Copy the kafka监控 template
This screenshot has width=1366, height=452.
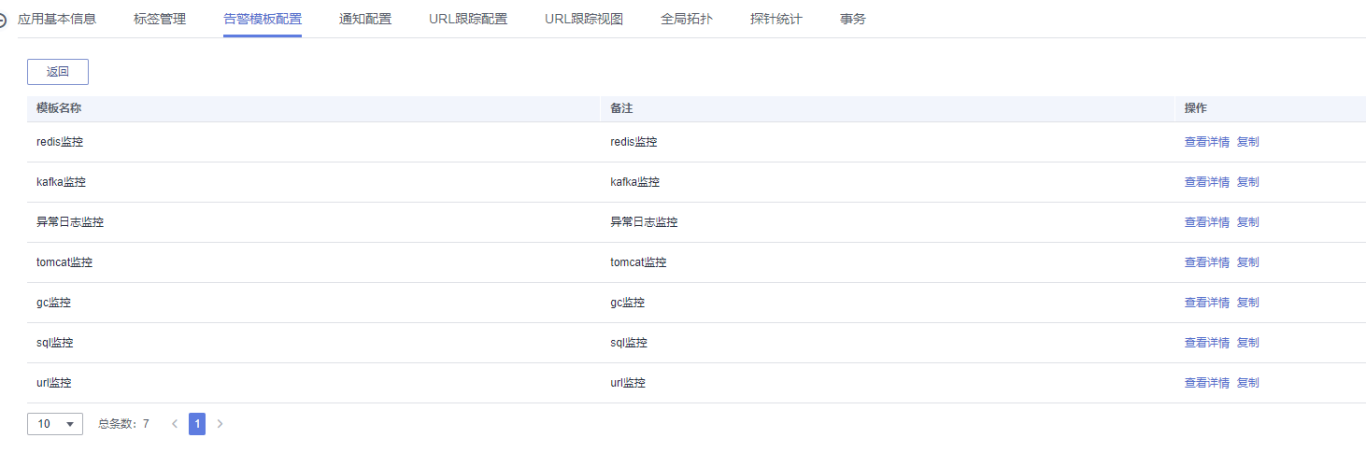tap(1248, 182)
